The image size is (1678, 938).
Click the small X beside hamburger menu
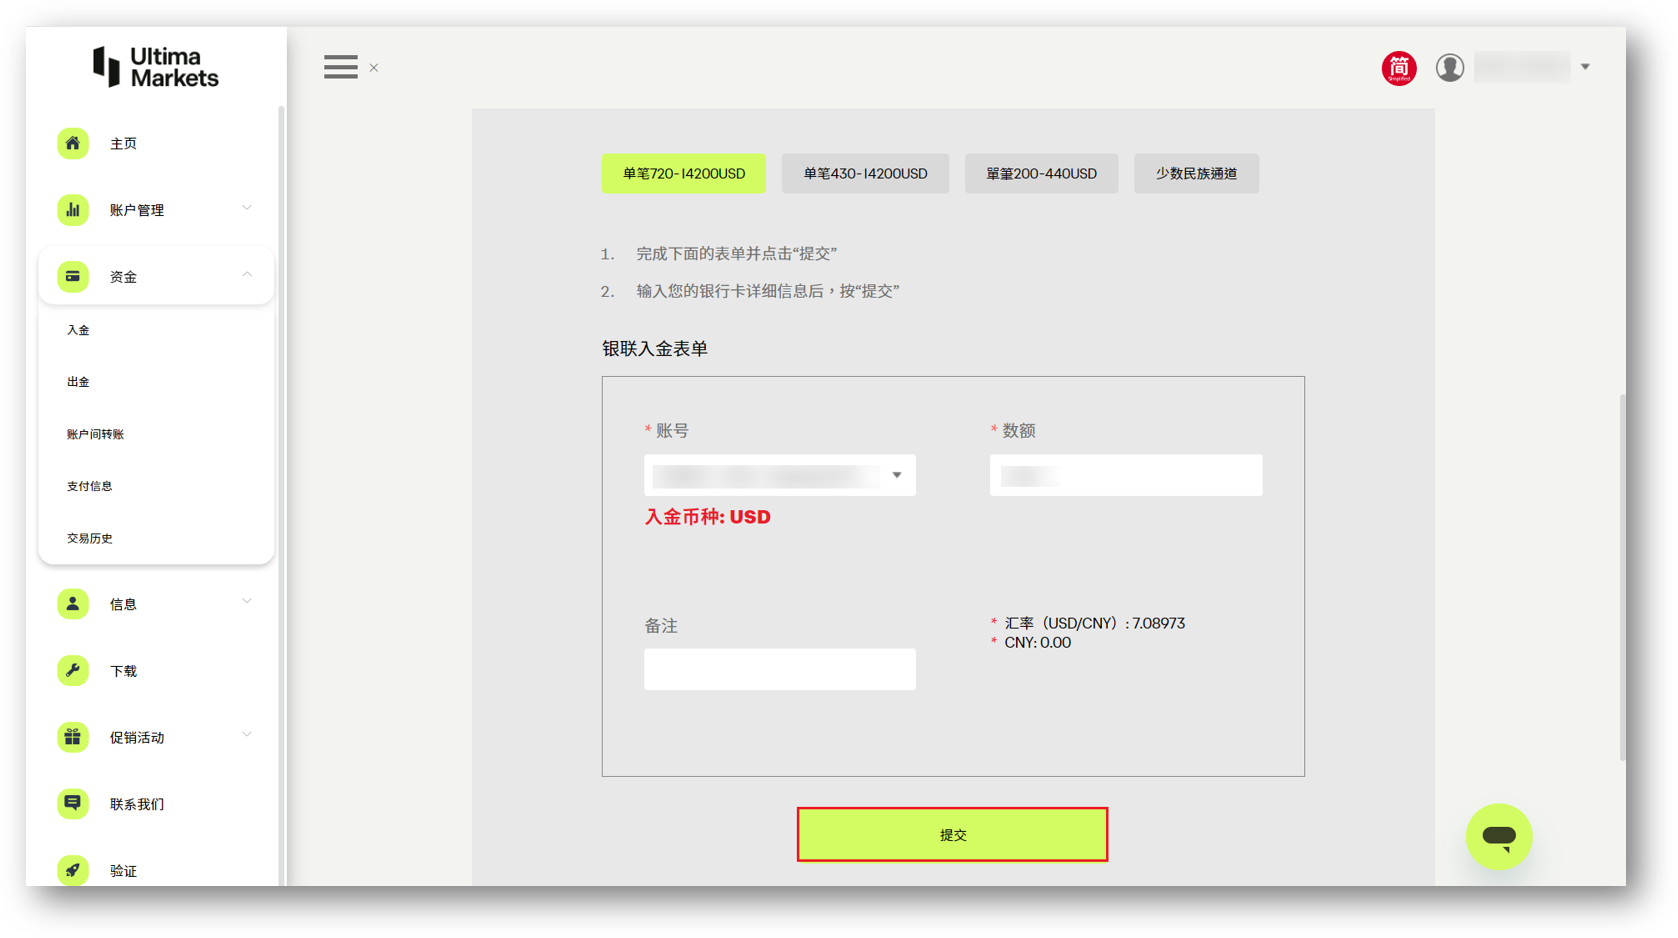[x=374, y=68]
